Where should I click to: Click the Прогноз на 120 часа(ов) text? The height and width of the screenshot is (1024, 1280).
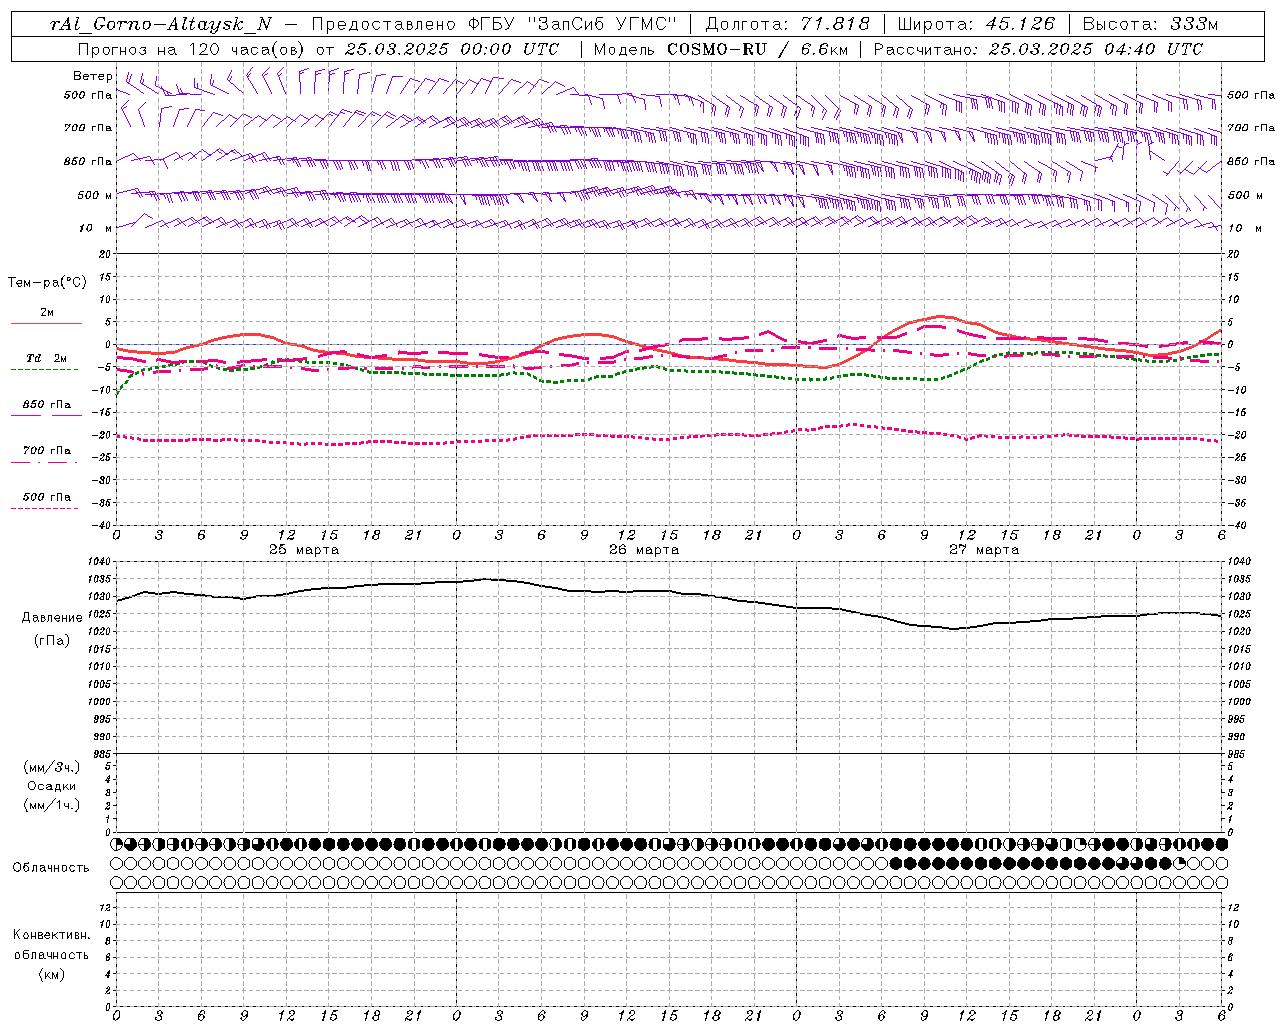(x=191, y=49)
